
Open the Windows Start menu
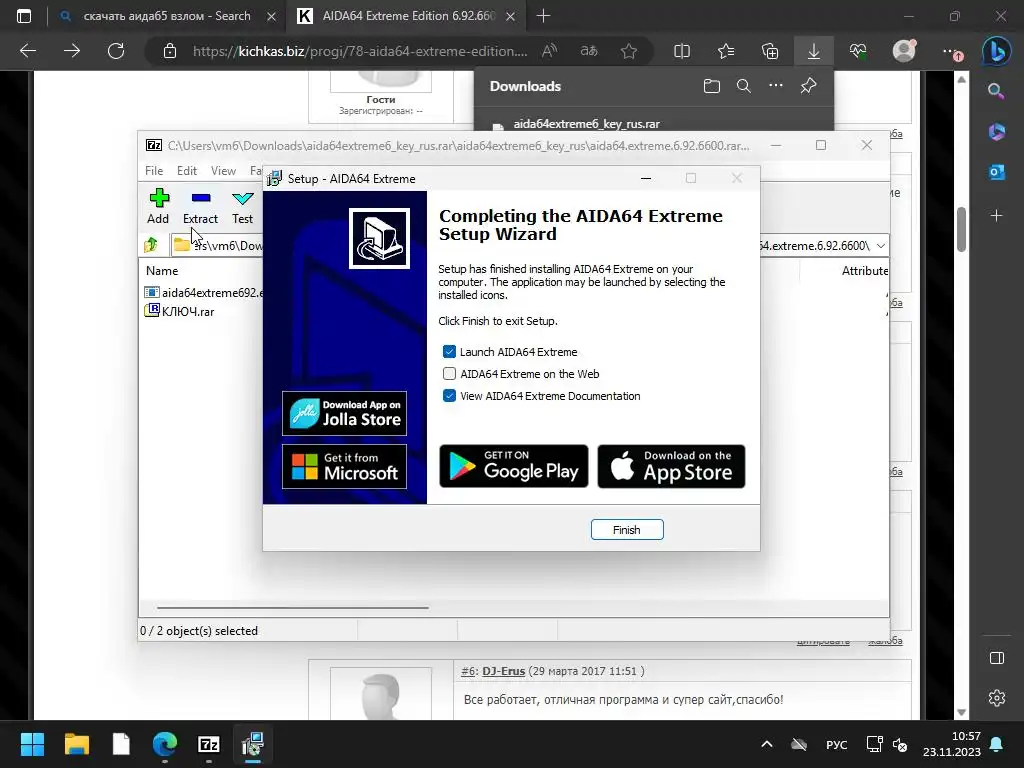(32, 744)
